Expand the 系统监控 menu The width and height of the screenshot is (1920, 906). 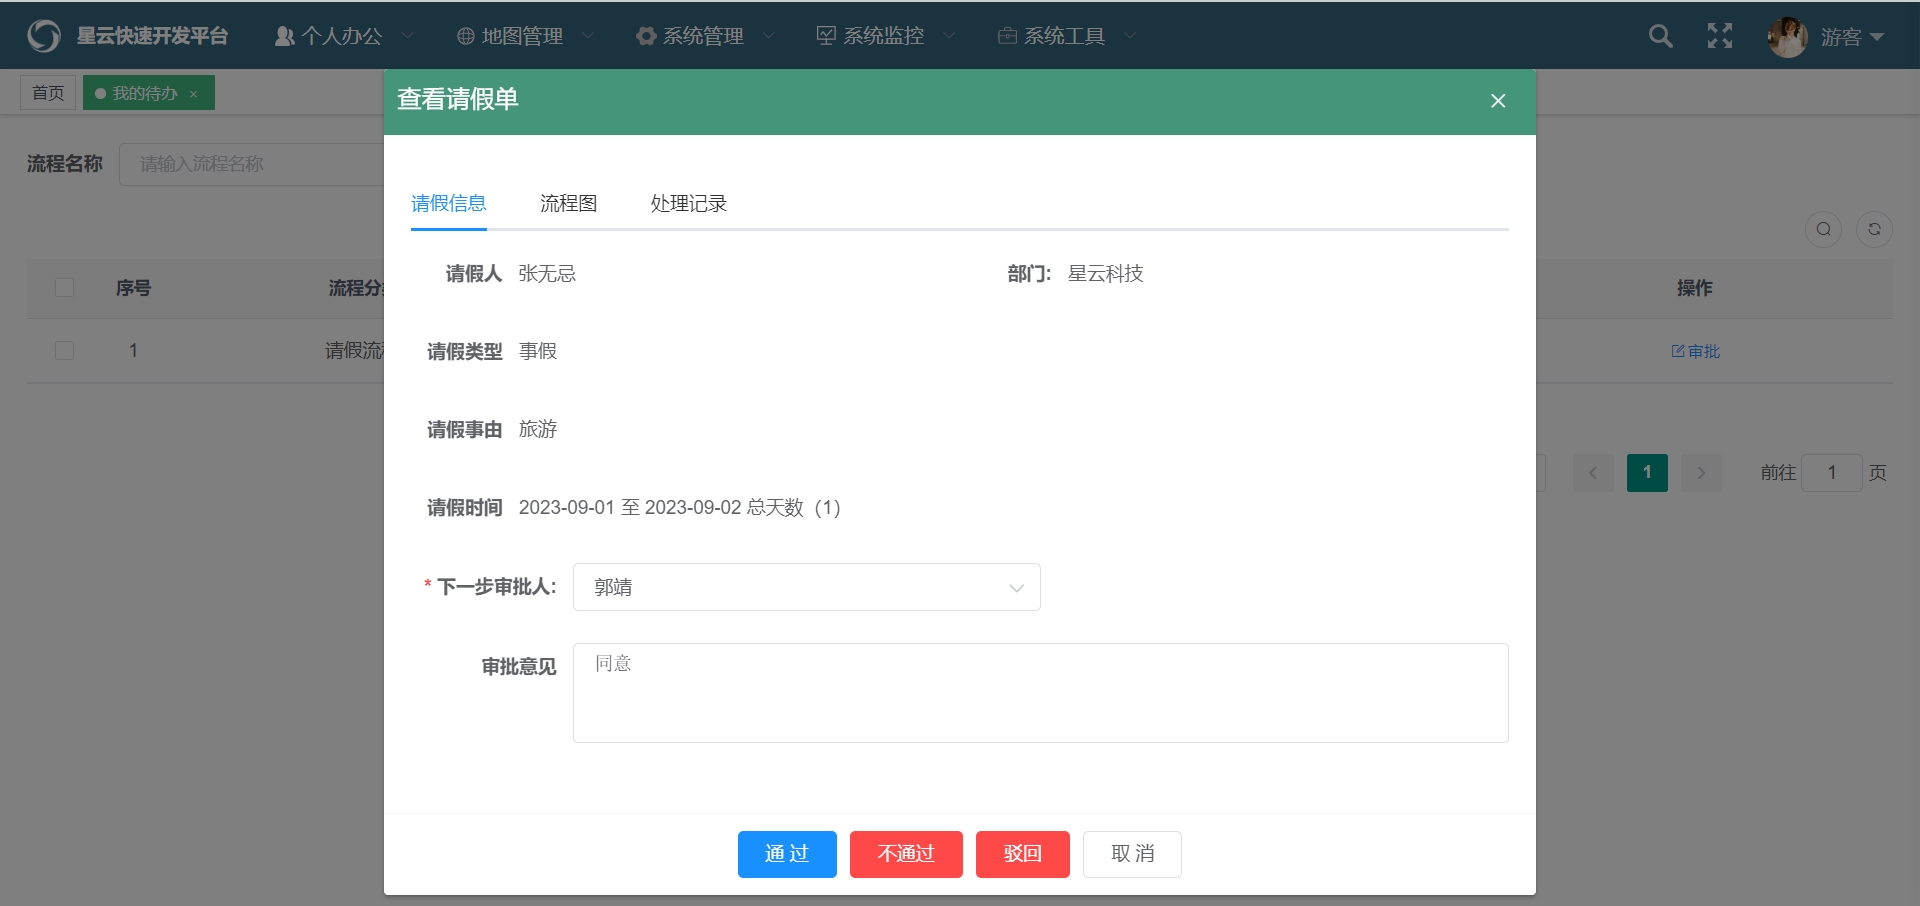click(x=884, y=36)
